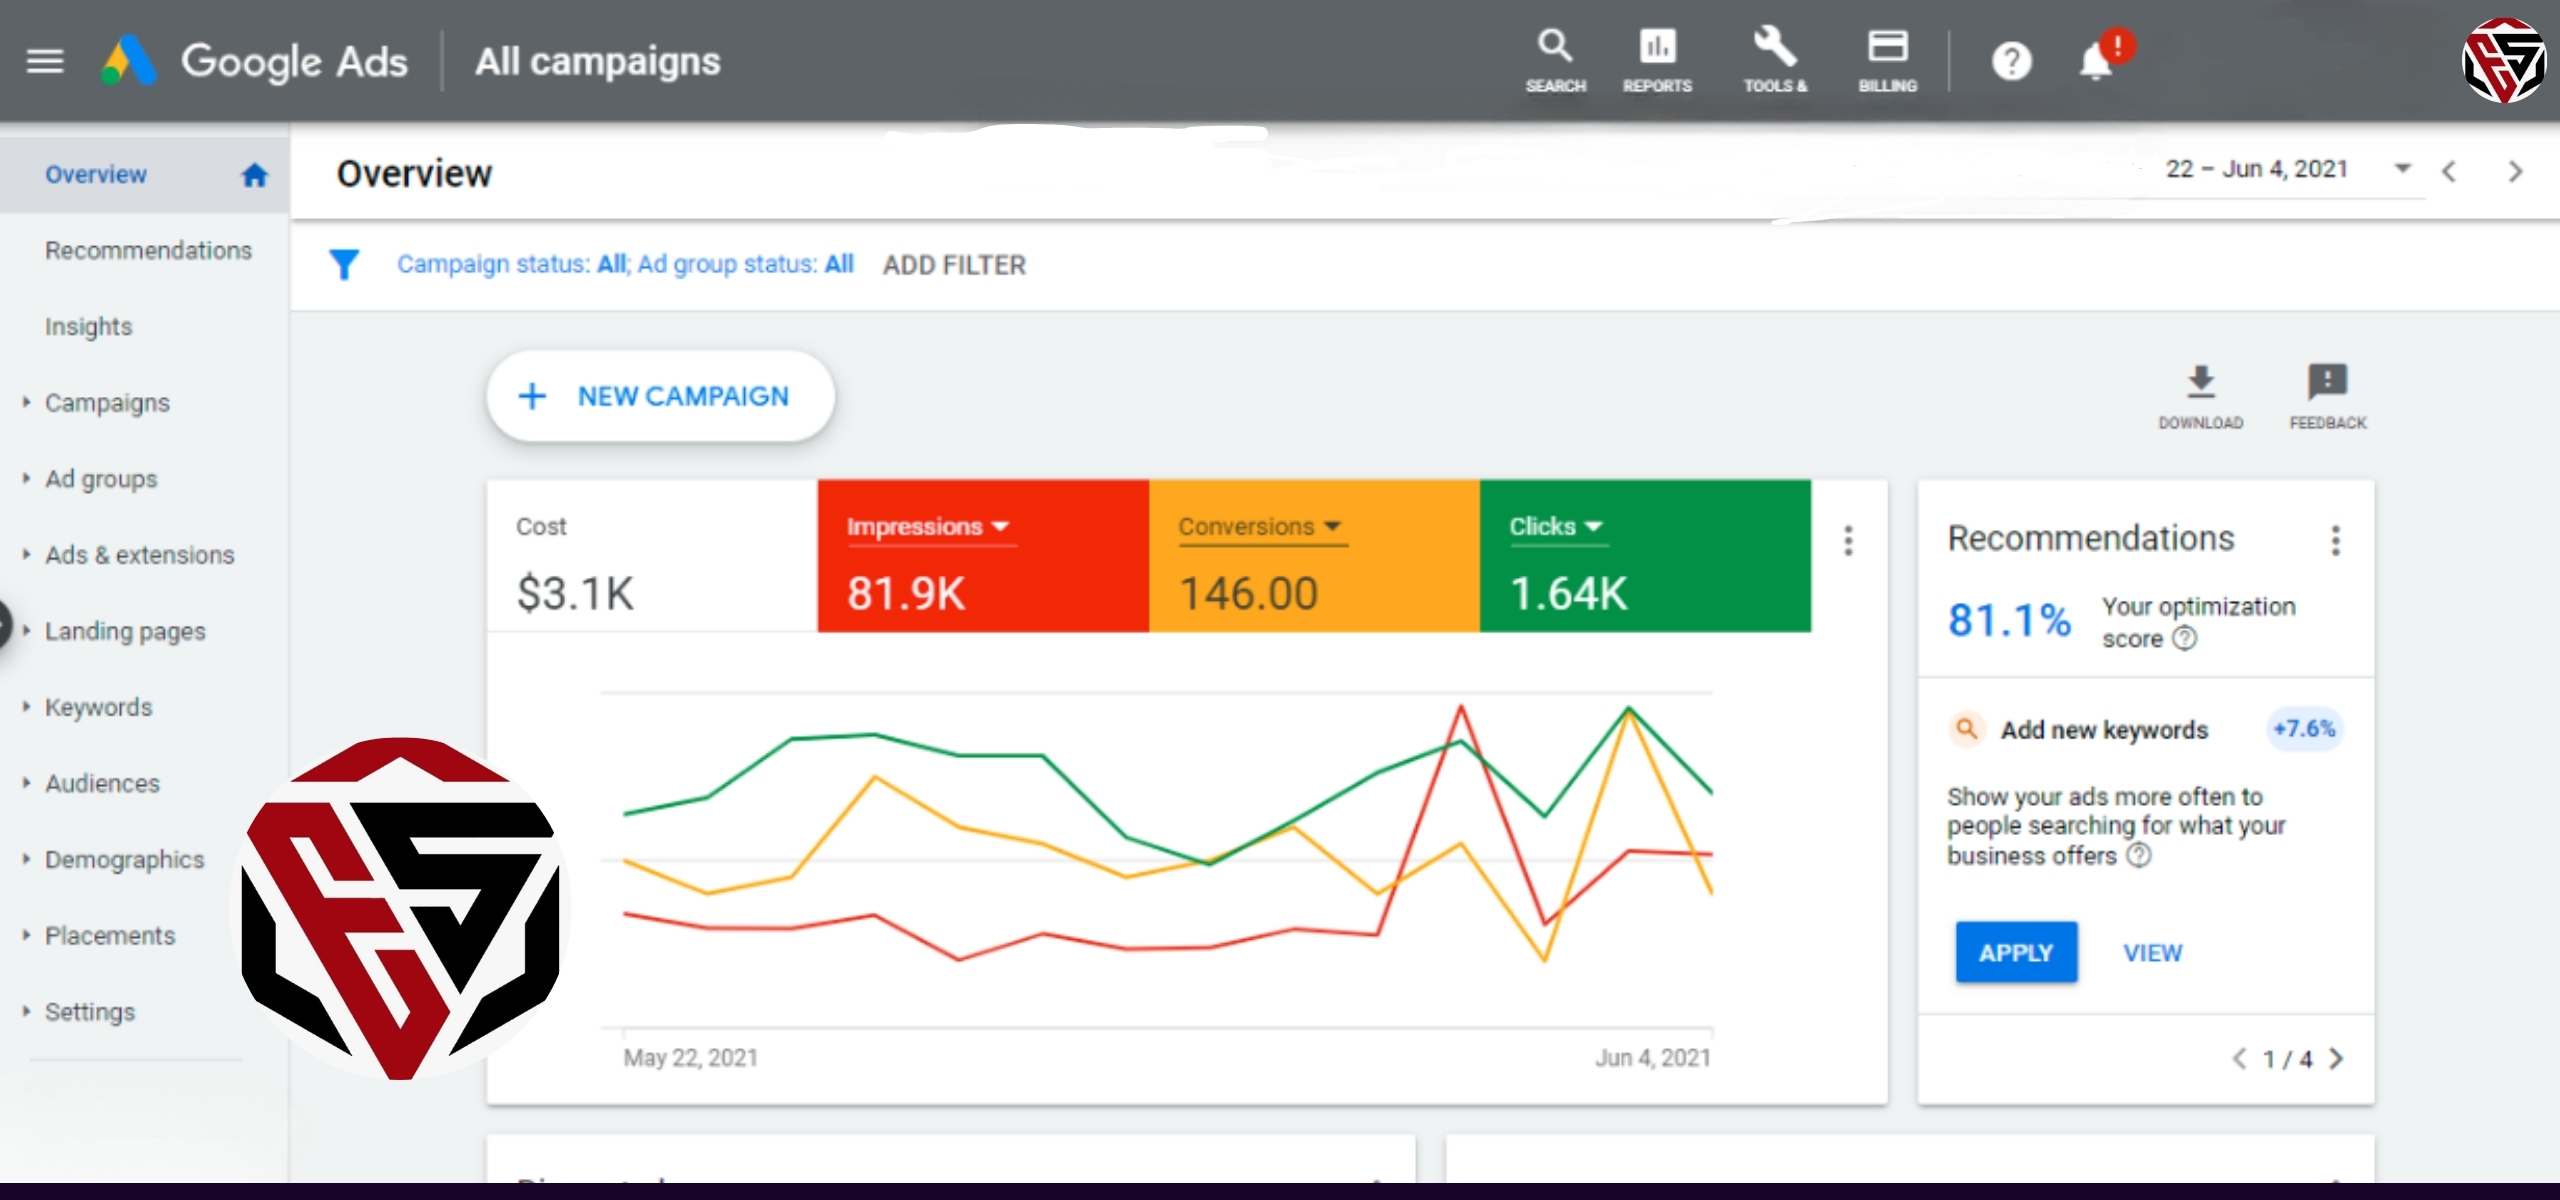Expand the date range dropdown arrow
The width and height of the screenshot is (2560, 1200).
tap(2402, 168)
